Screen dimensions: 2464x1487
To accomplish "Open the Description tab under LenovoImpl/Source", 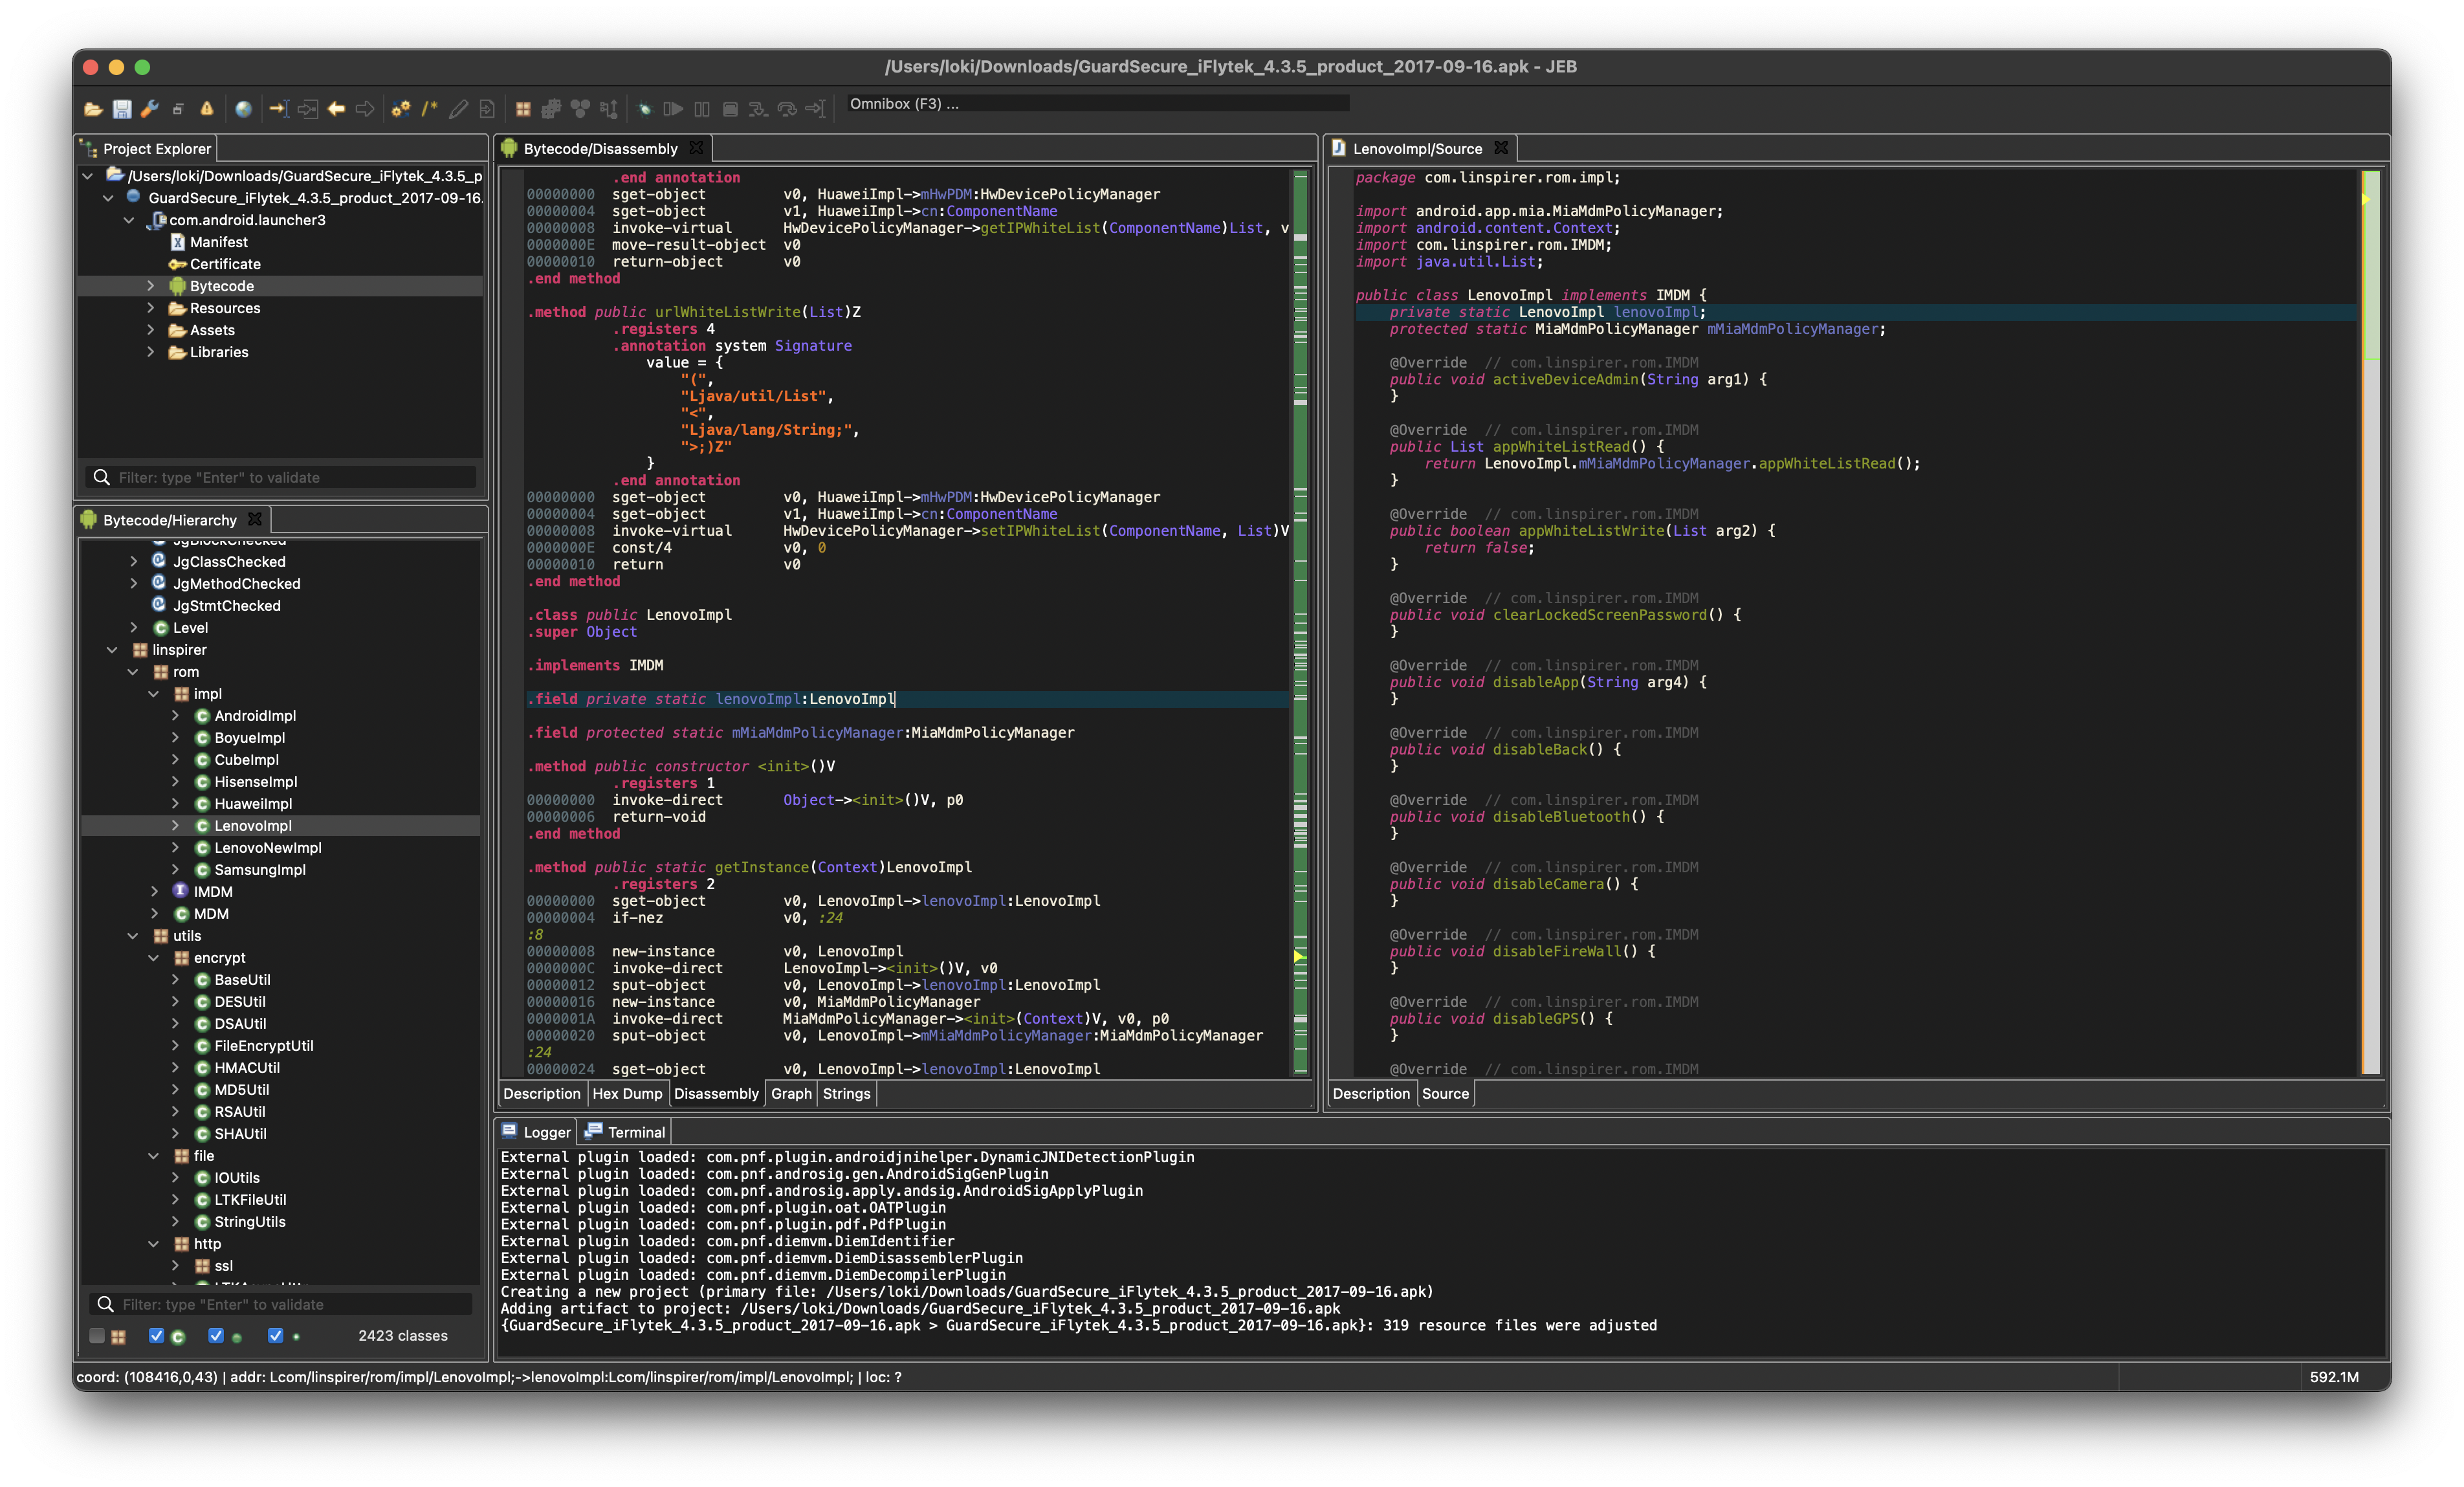I will 1371,1093.
